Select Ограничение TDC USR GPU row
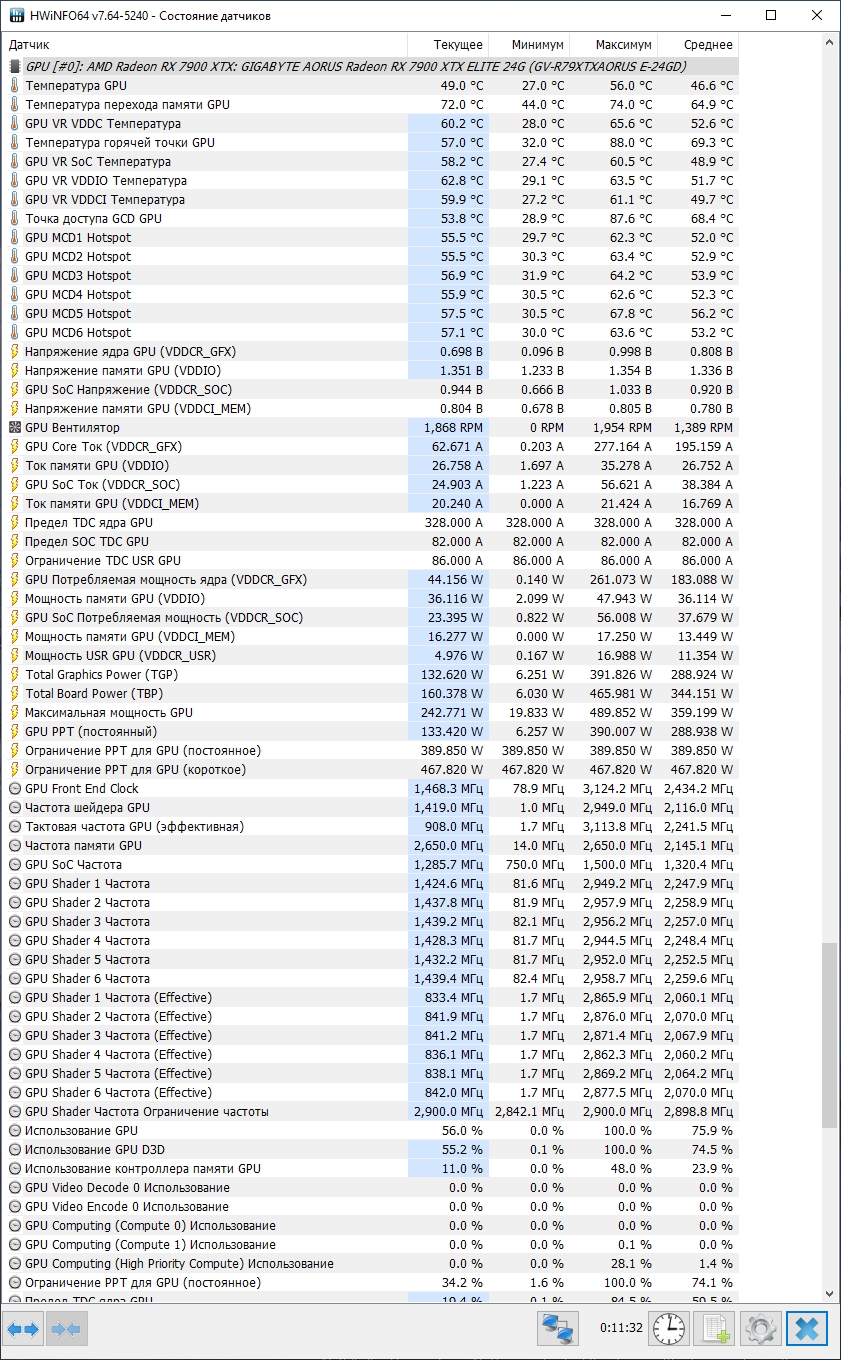 pos(370,561)
